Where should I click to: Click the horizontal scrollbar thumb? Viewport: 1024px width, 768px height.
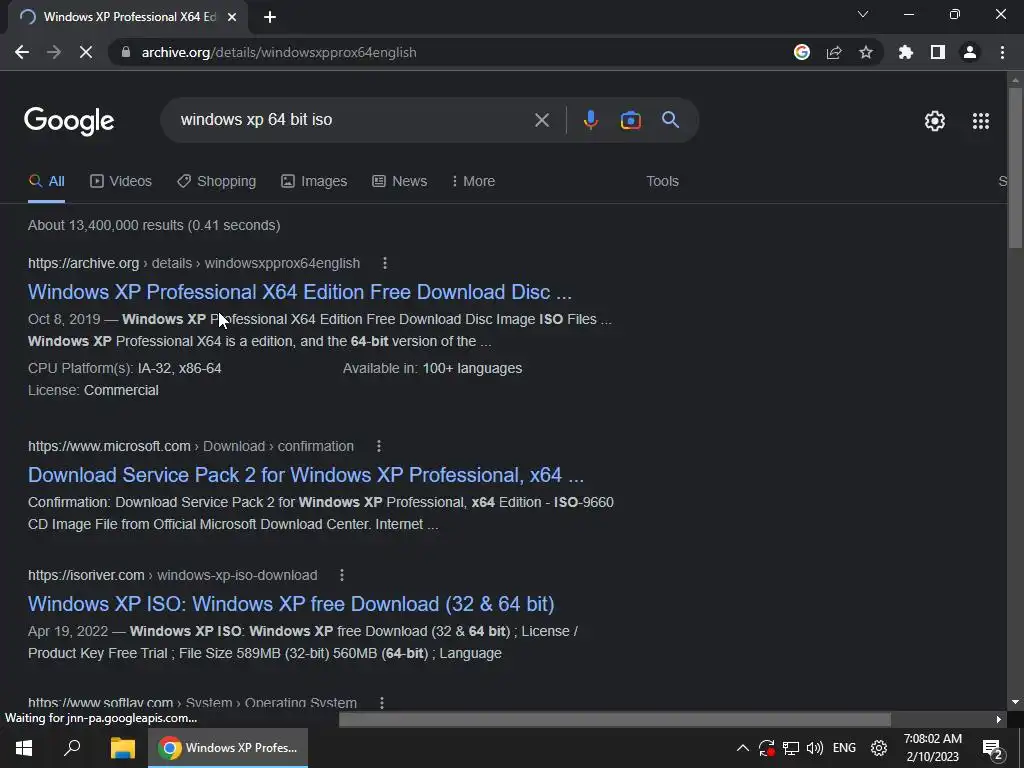tap(615, 719)
